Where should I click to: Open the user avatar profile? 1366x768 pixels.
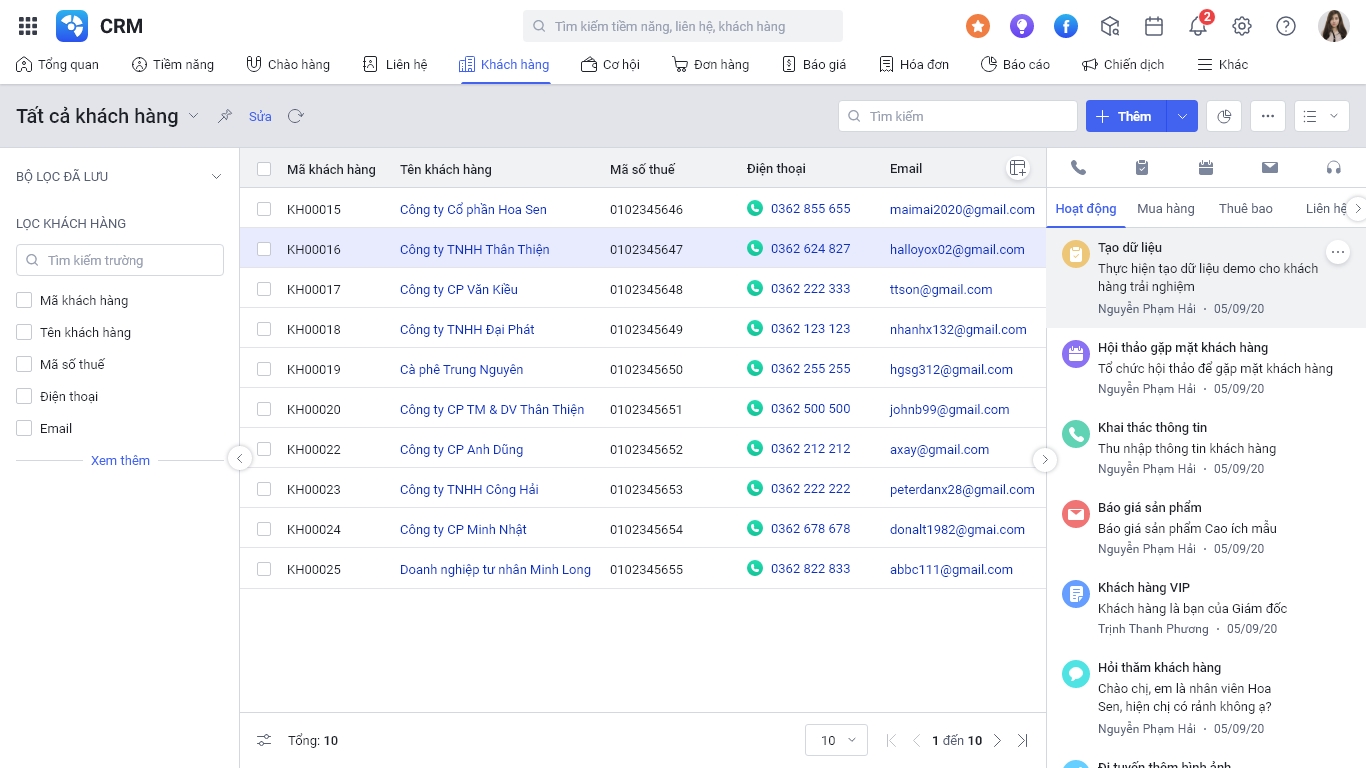click(1334, 26)
